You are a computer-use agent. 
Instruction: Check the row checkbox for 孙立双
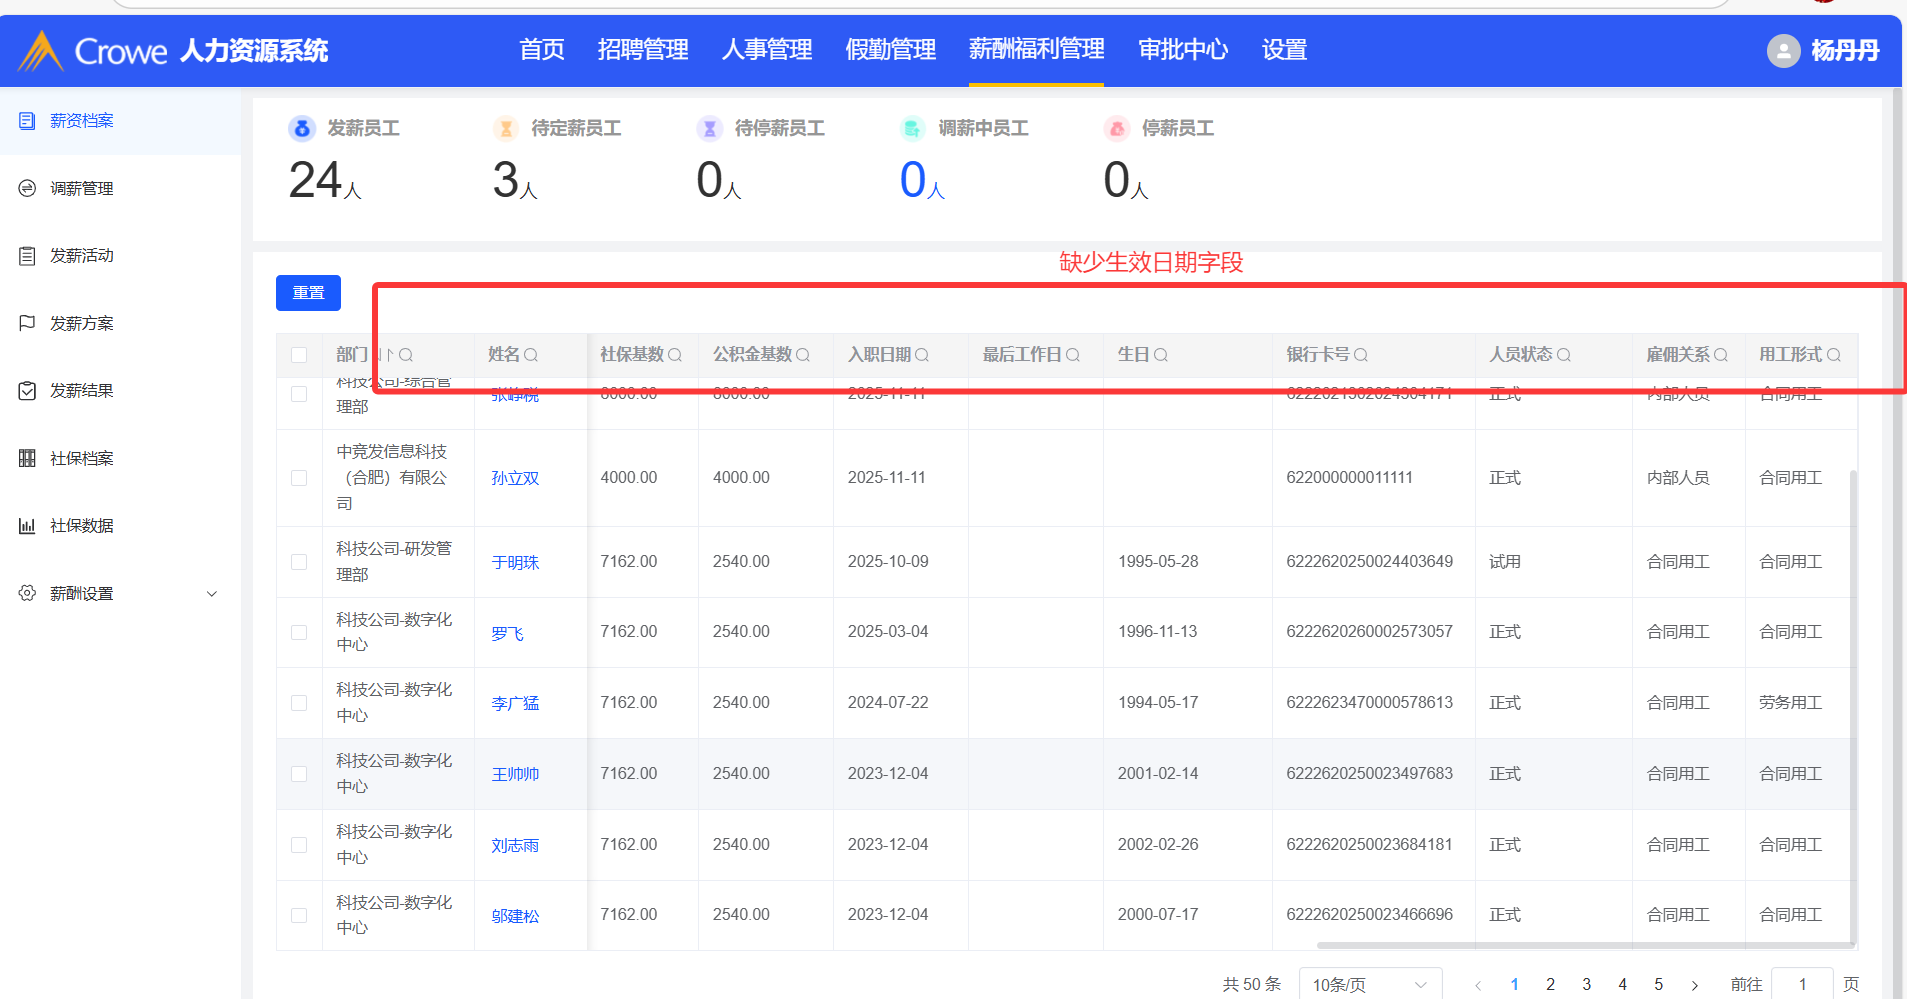pos(299,478)
